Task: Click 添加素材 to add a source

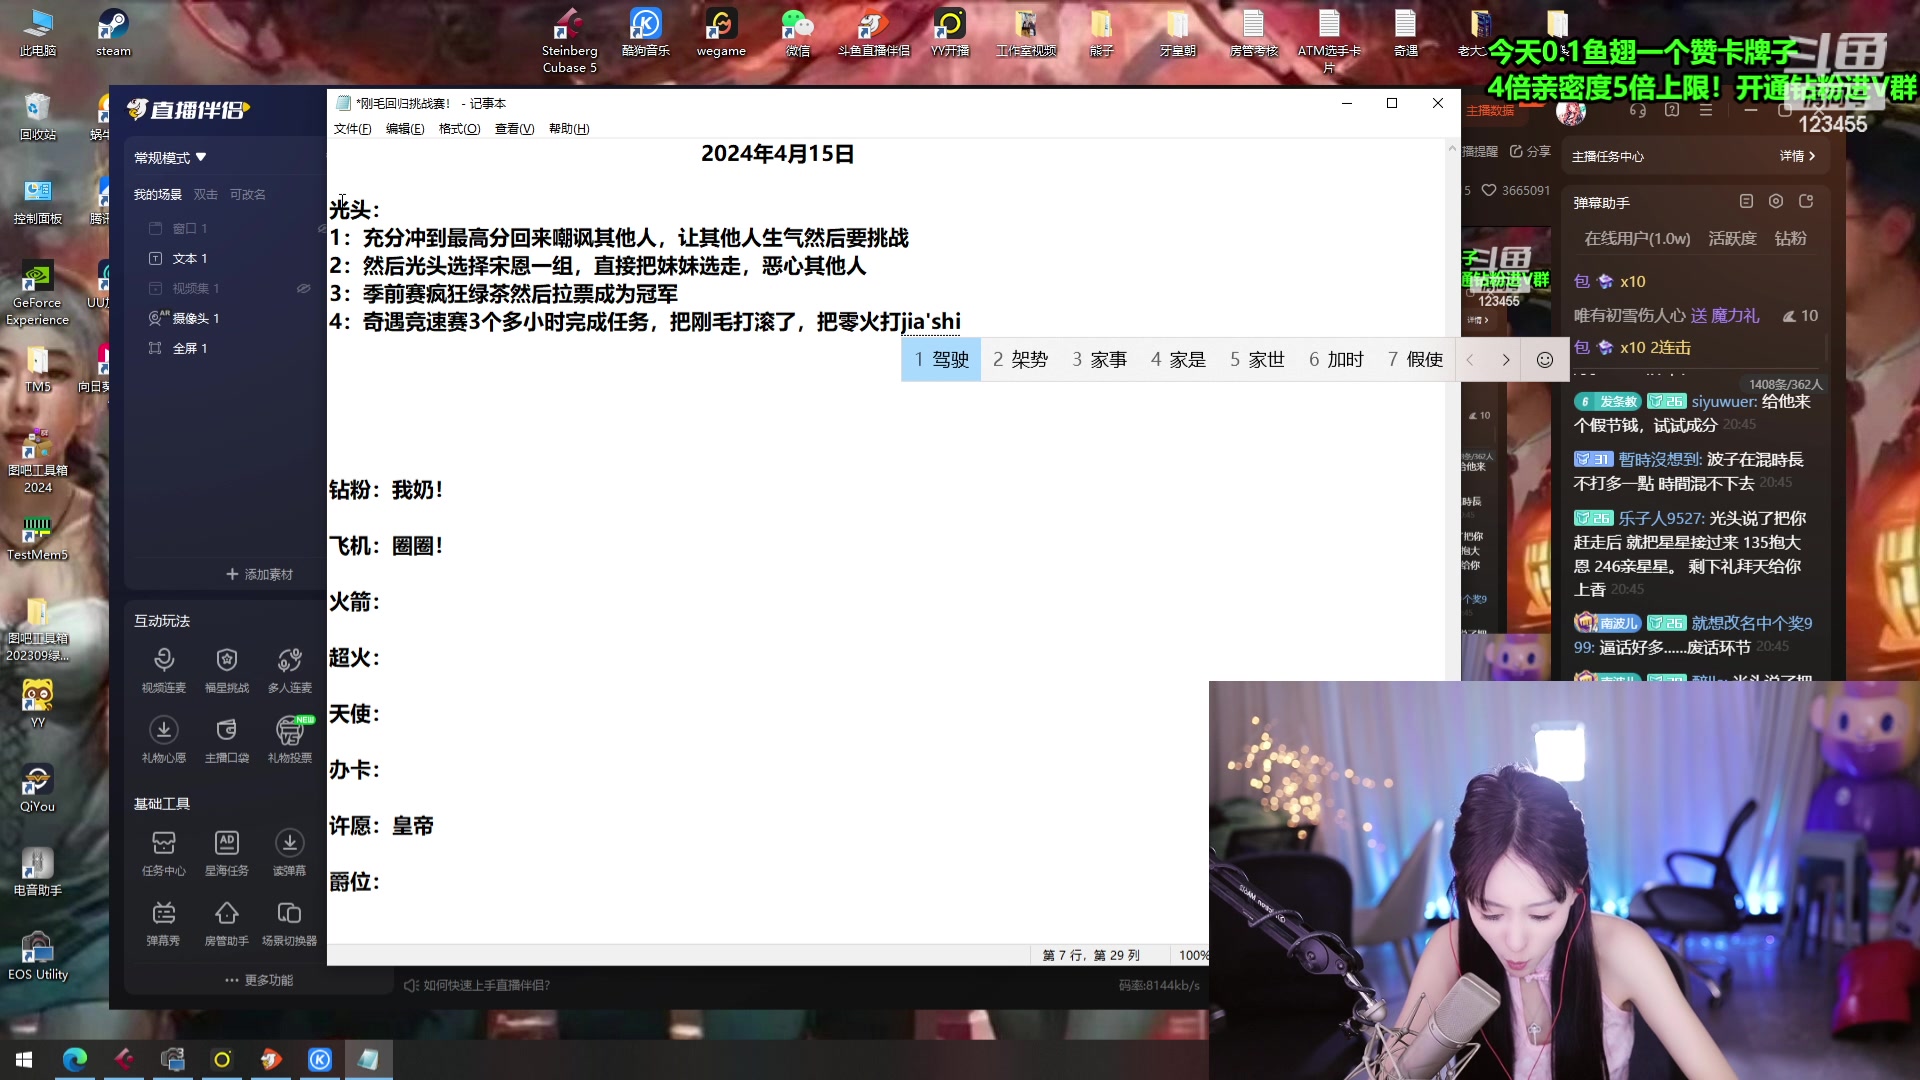Action: [260, 574]
